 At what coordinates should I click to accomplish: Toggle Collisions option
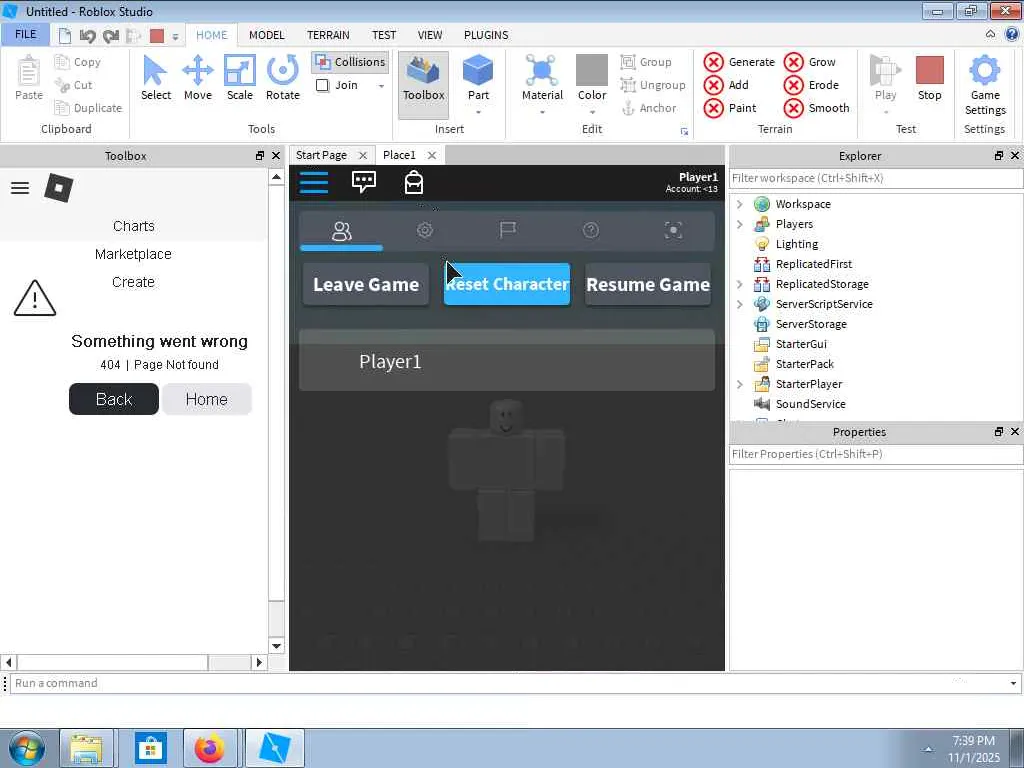pyautogui.click(x=350, y=62)
